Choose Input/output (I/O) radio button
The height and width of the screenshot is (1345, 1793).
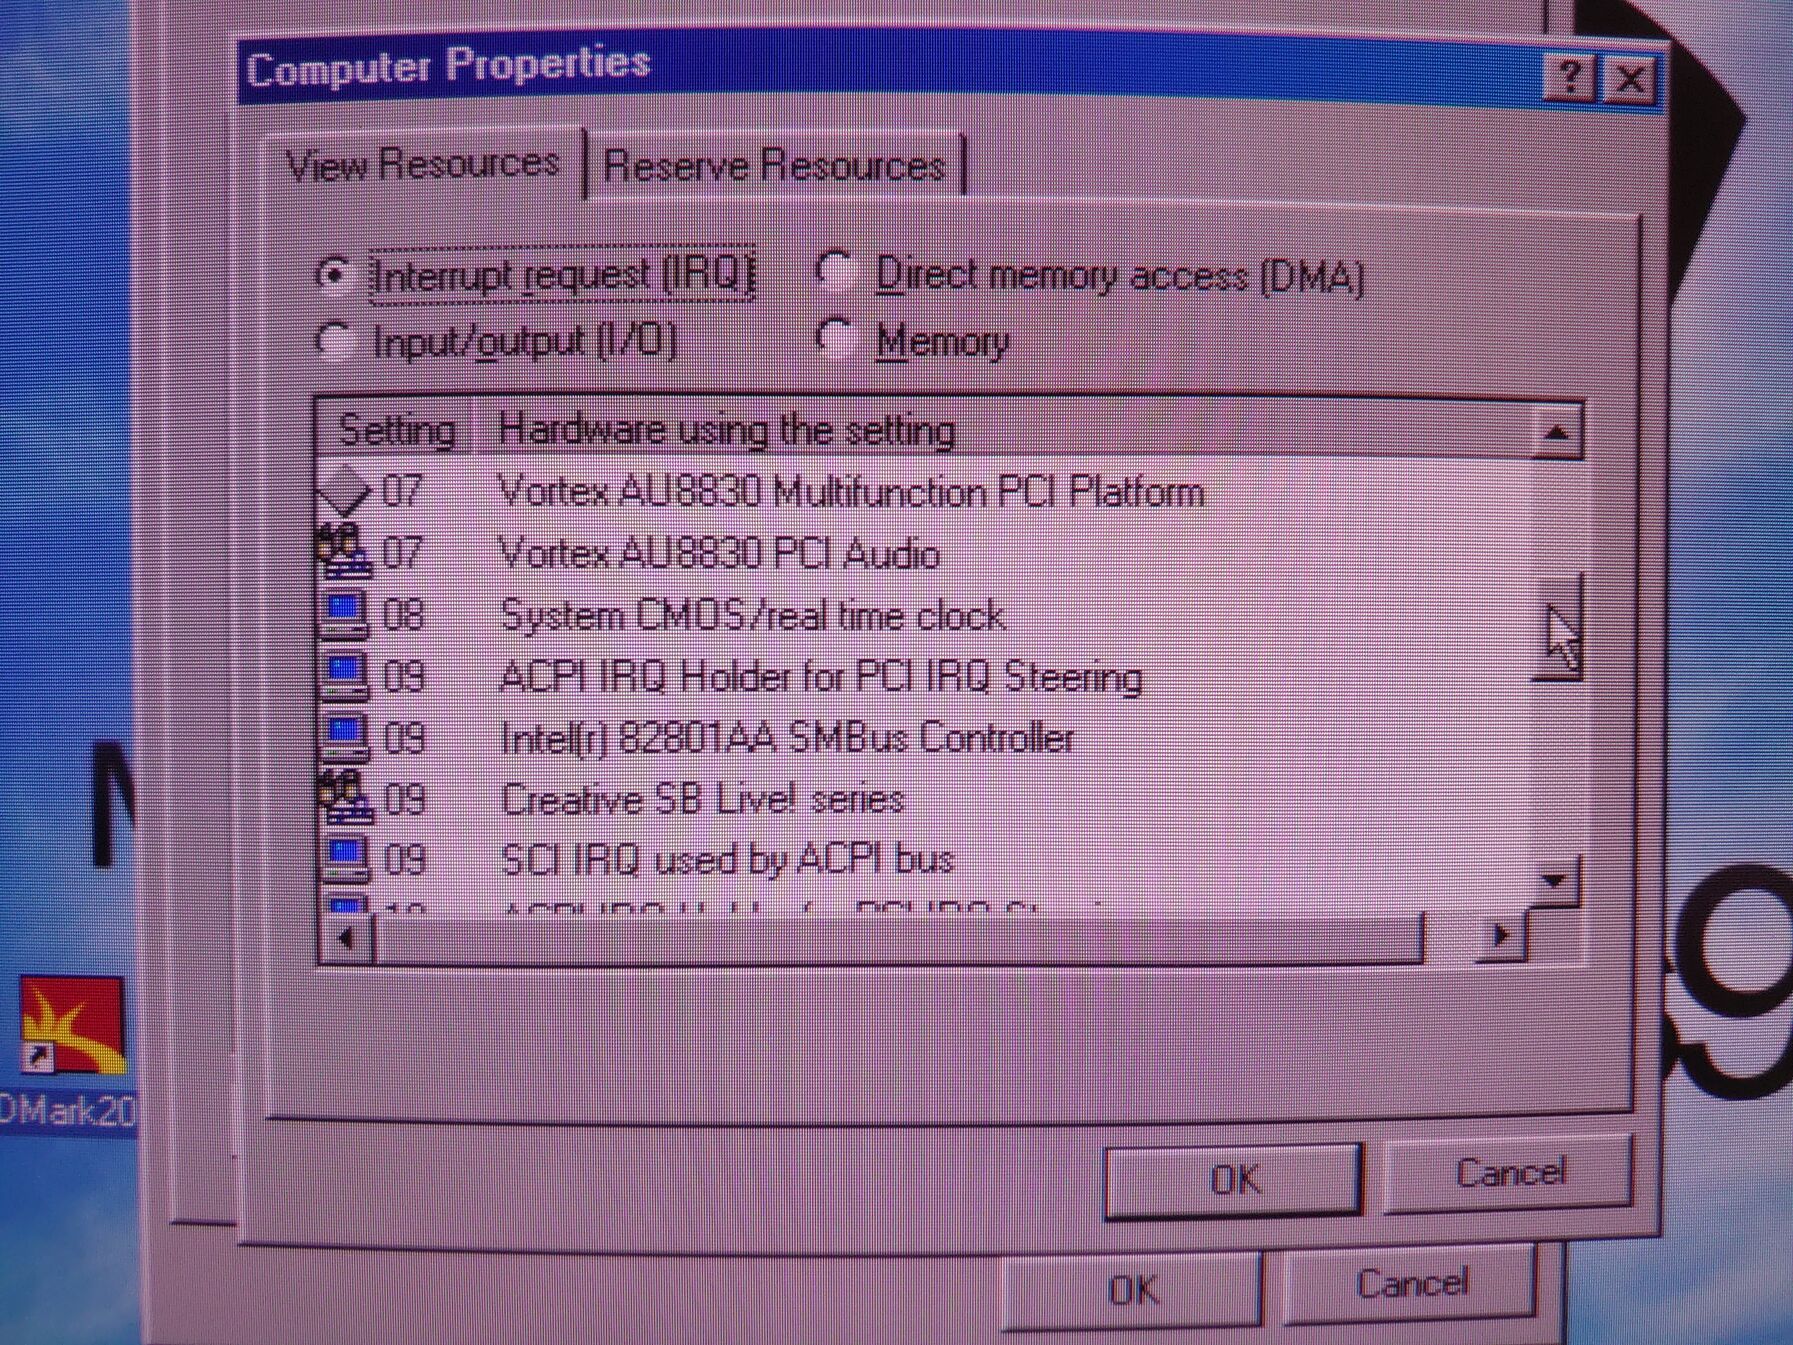coord(333,340)
